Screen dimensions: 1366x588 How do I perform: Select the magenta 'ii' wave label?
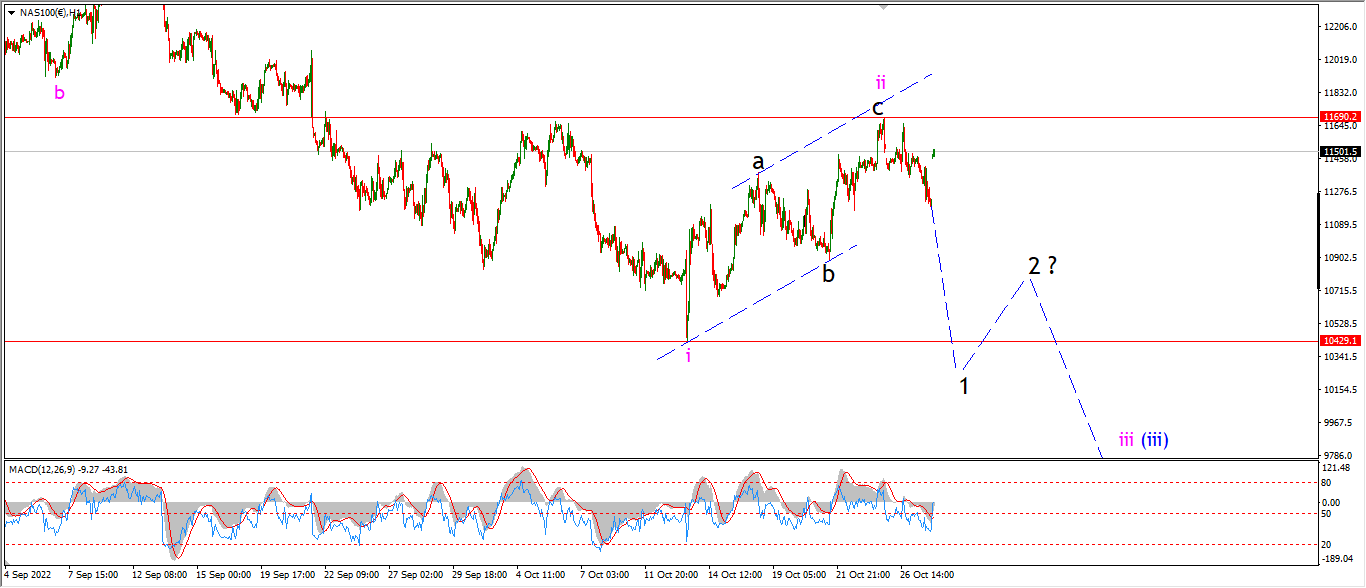click(880, 81)
